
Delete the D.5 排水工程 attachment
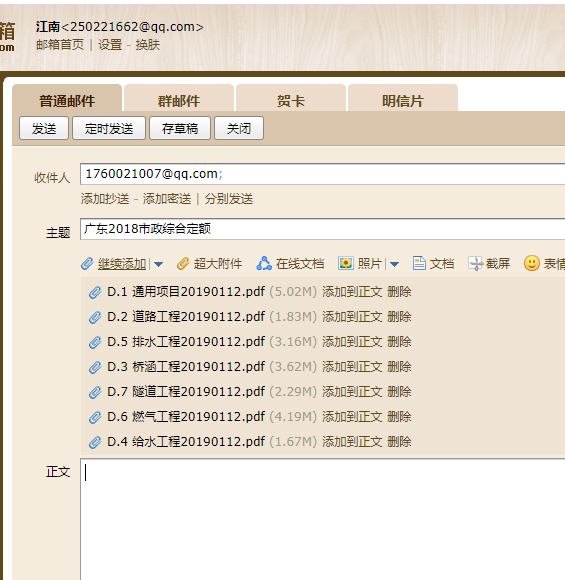(399, 342)
